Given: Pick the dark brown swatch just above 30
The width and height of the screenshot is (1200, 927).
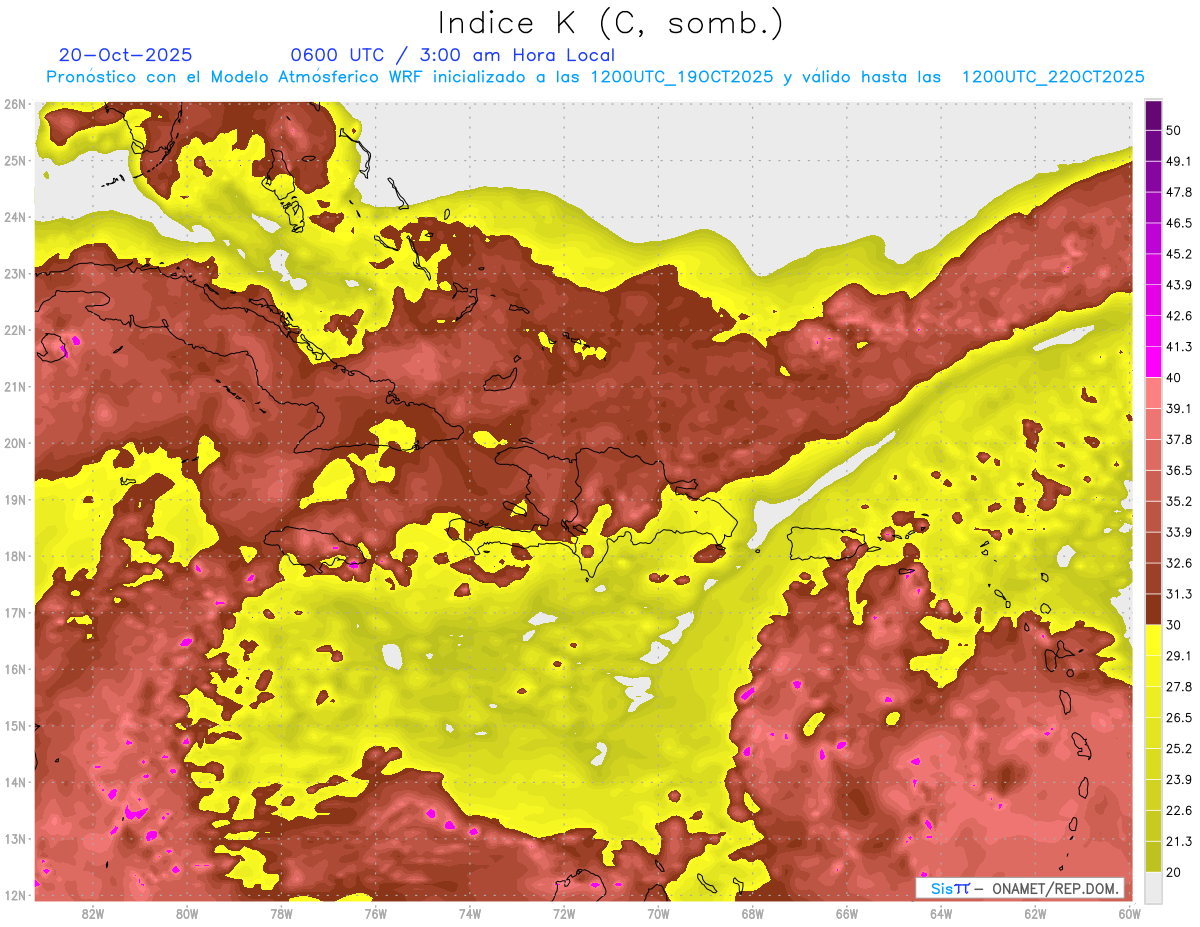Looking at the screenshot, I should (1153, 609).
